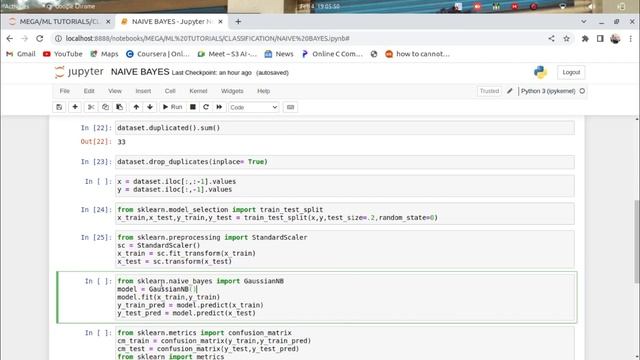Open the Edit menu
The image size is (640, 360).
click(89, 91)
